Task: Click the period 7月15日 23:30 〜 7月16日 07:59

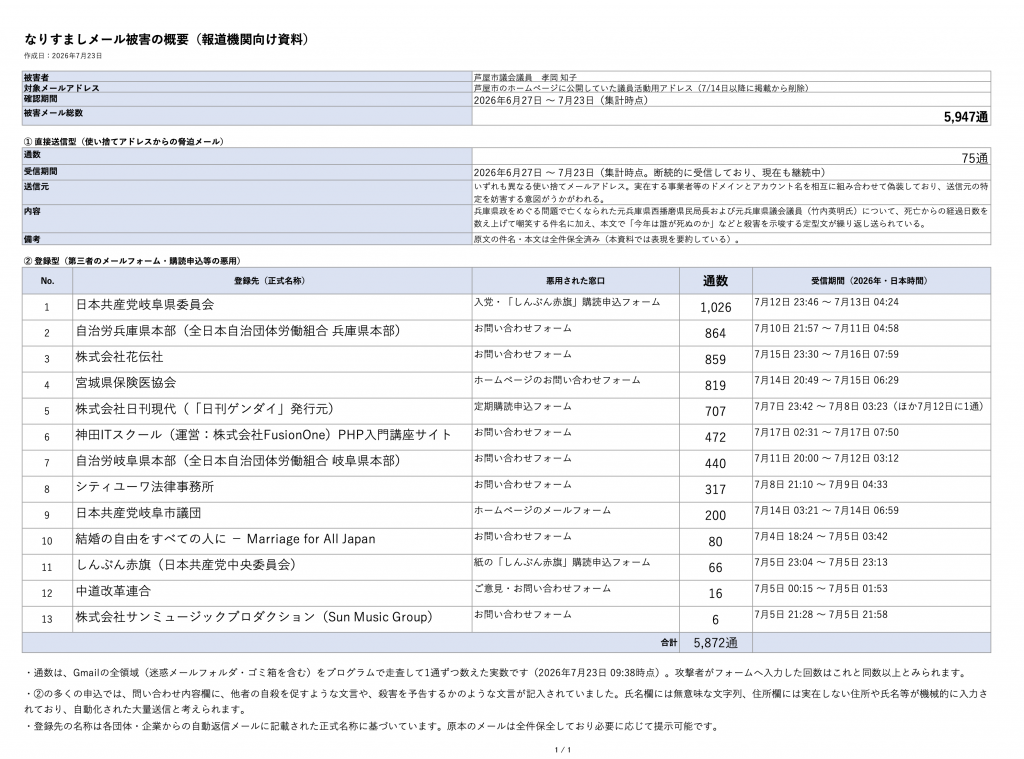Action: point(826,354)
